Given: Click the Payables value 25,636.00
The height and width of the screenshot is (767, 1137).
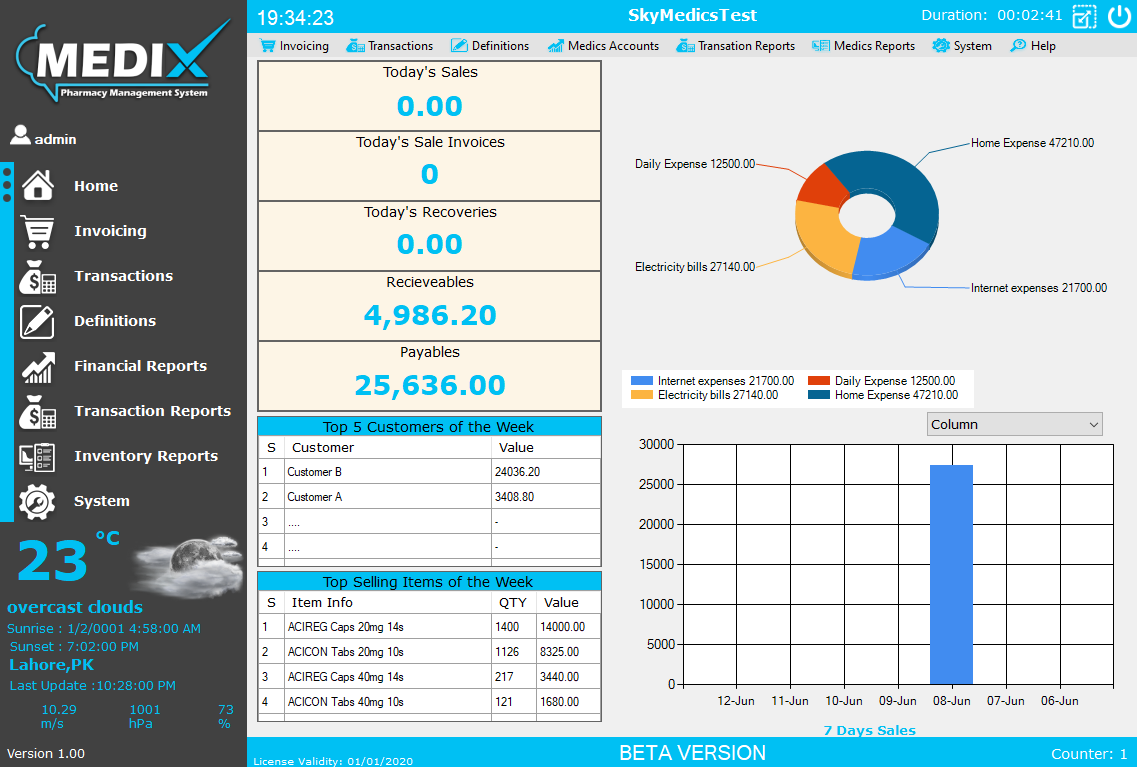Looking at the screenshot, I should click(430, 386).
